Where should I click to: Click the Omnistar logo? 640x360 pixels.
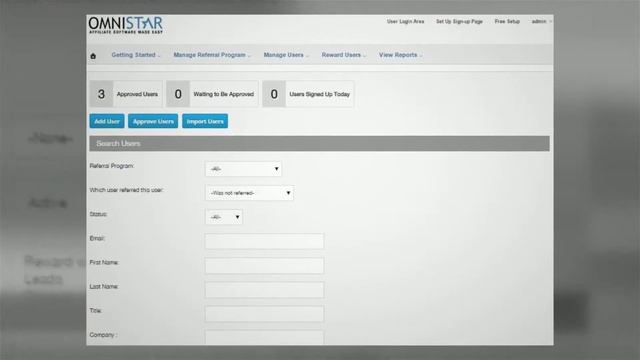(126, 25)
